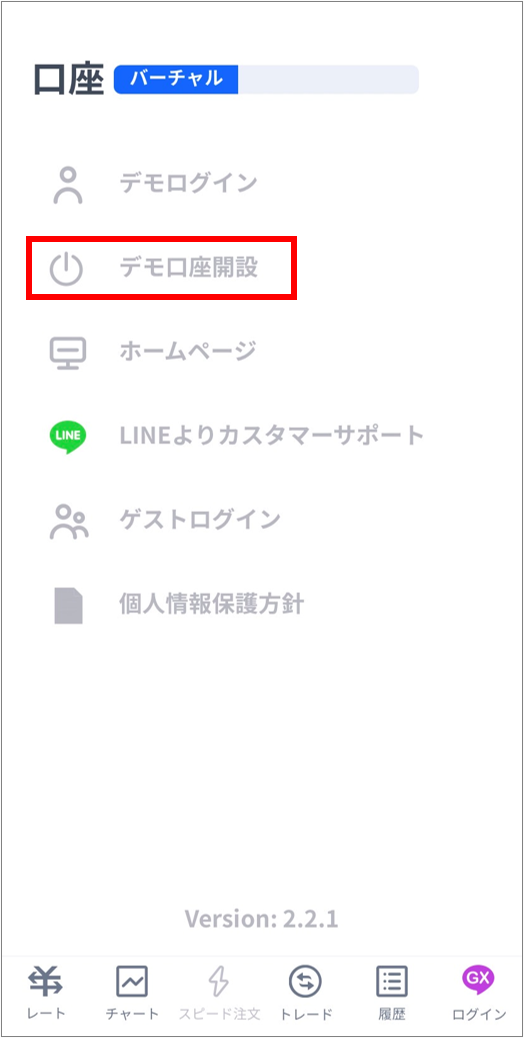524x1038 pixels.
Task: Tap the power icon for デモ口座開設
Action: pos(67,269)
